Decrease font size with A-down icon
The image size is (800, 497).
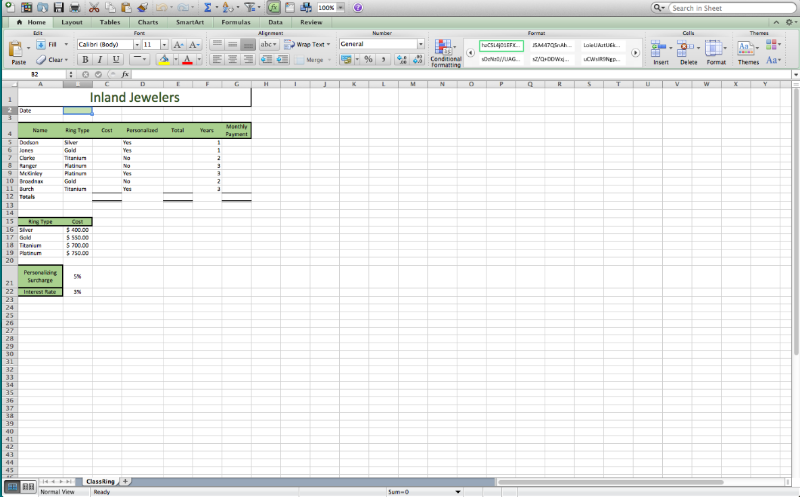(x=194, y=44)
